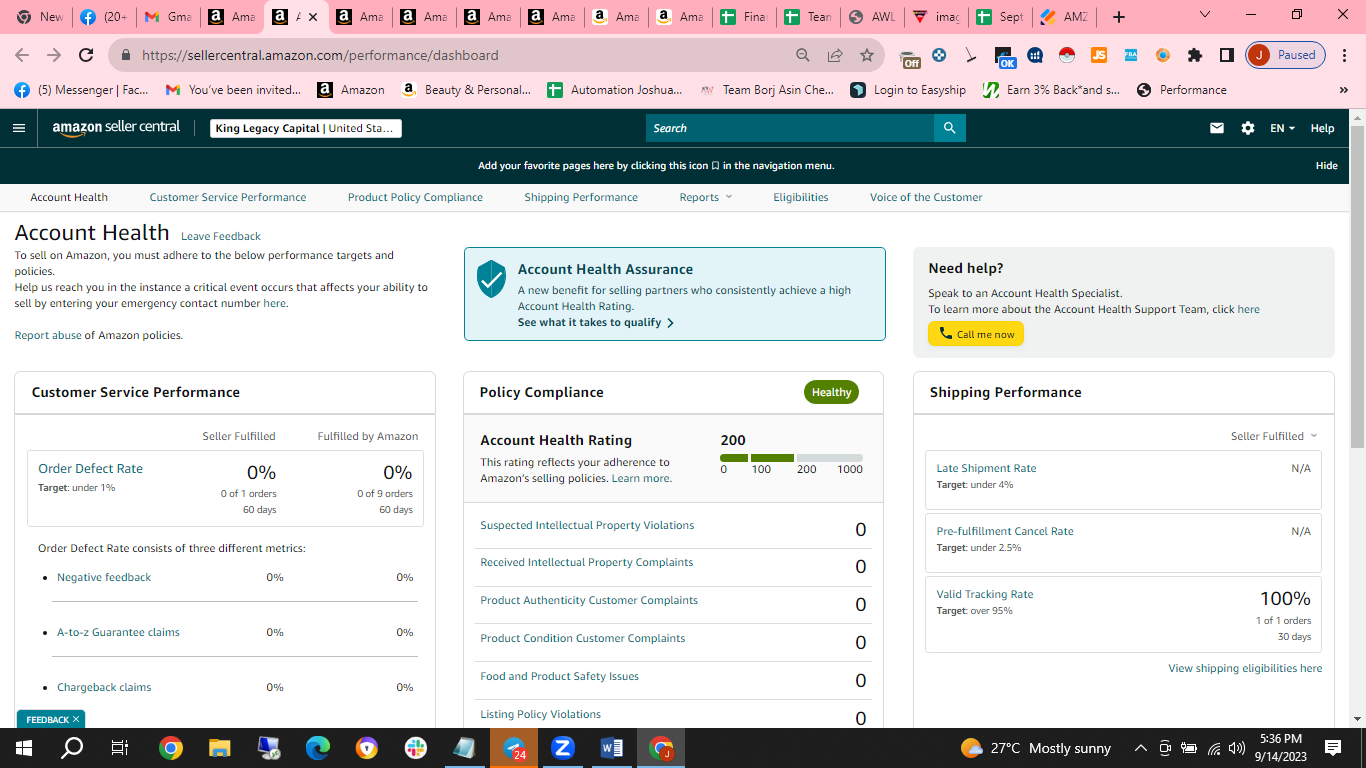Screen dimensions: 1366x768
Task: Open the Seller Fulfilled dropdown in Shipping Performance
Action: (1274, 436)
